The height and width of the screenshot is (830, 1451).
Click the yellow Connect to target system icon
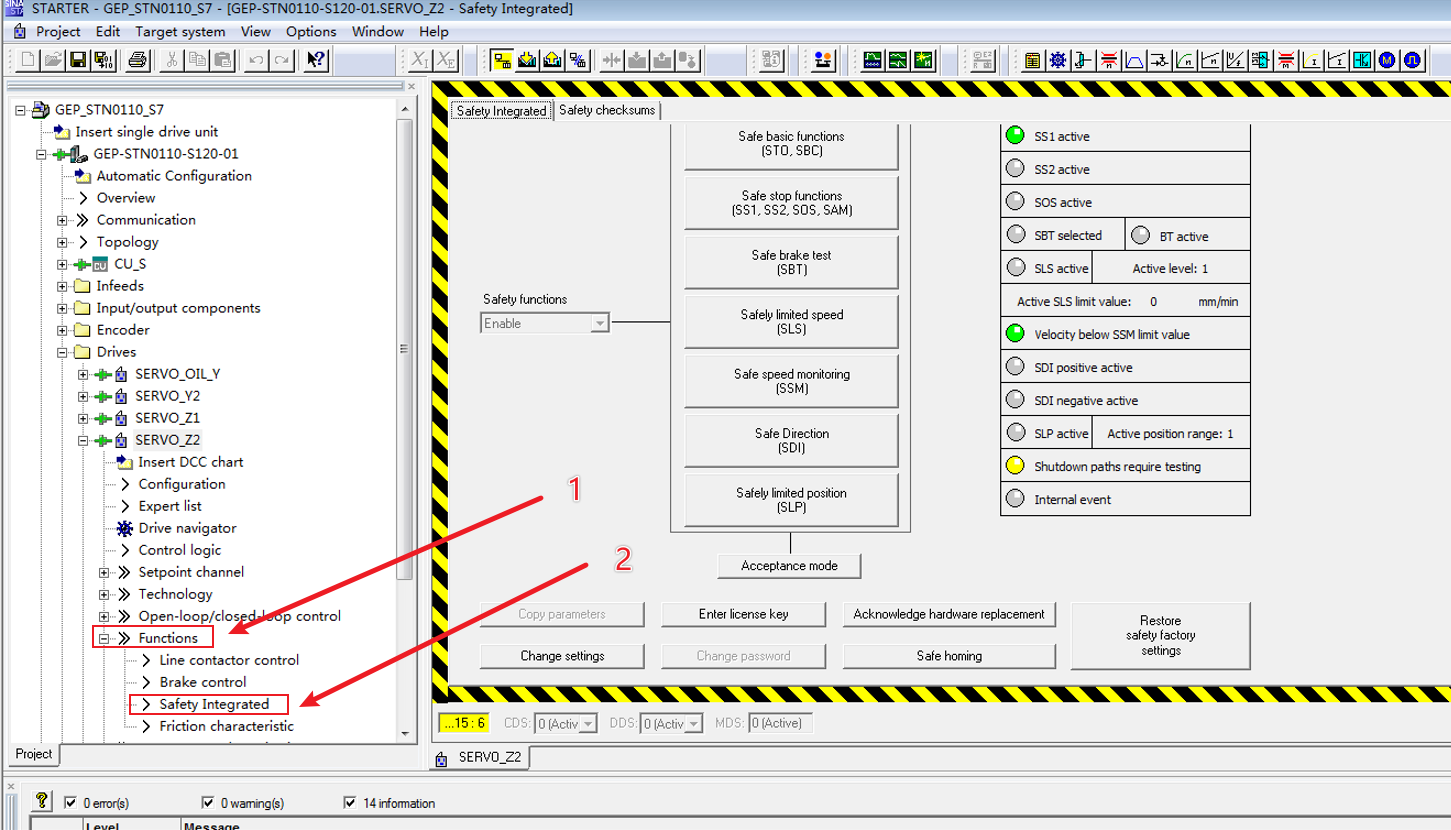(x=502, y=61)
